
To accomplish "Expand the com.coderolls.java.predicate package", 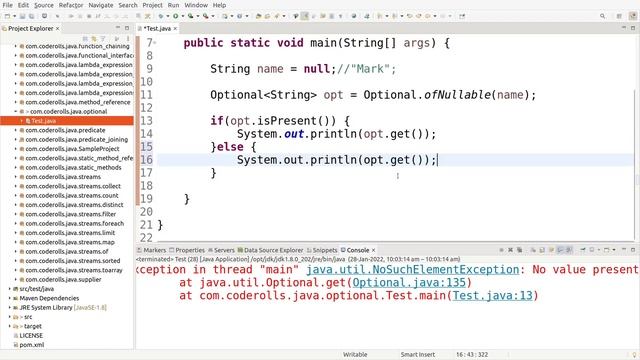I will [x=16, y=130].
